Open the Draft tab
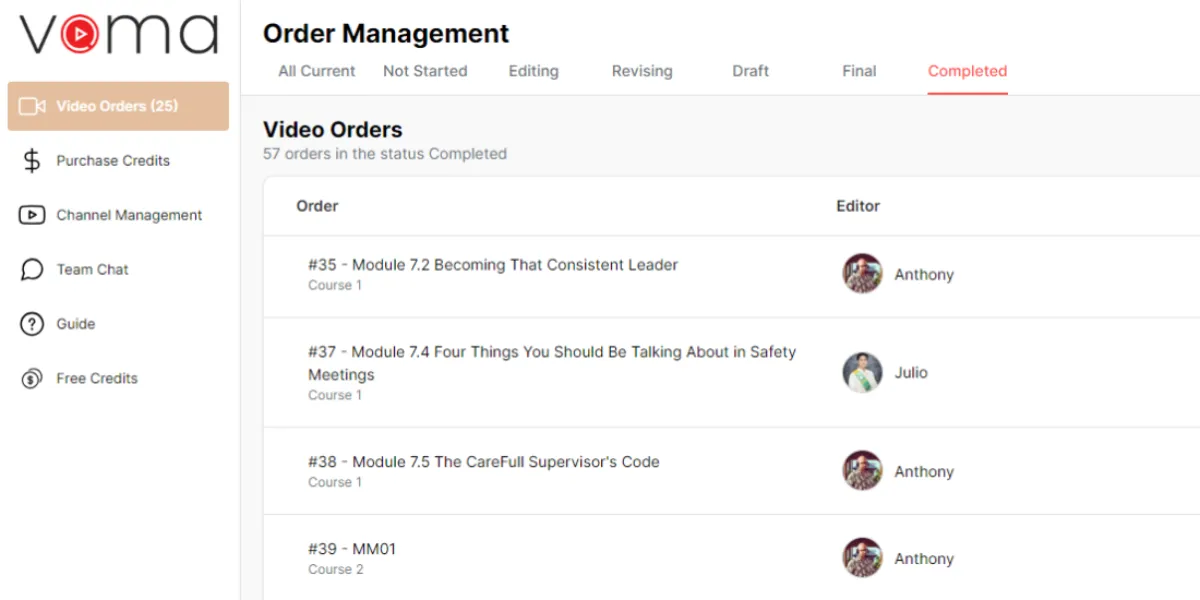The width and height of the screenshot is (1200, 600). point(750,71)
